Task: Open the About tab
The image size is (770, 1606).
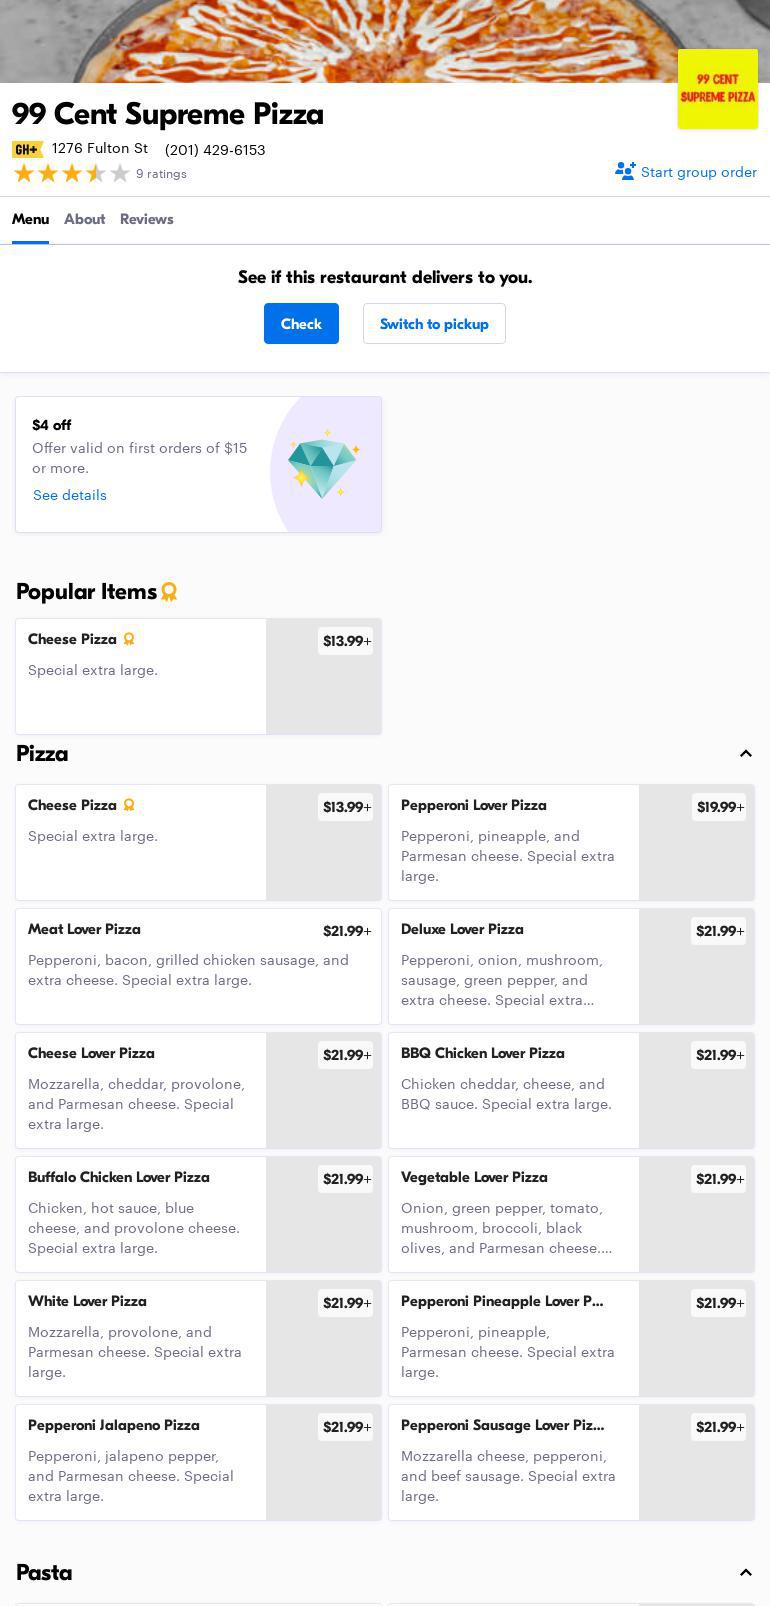Action: pyautogui.click(x=84, y=219)
